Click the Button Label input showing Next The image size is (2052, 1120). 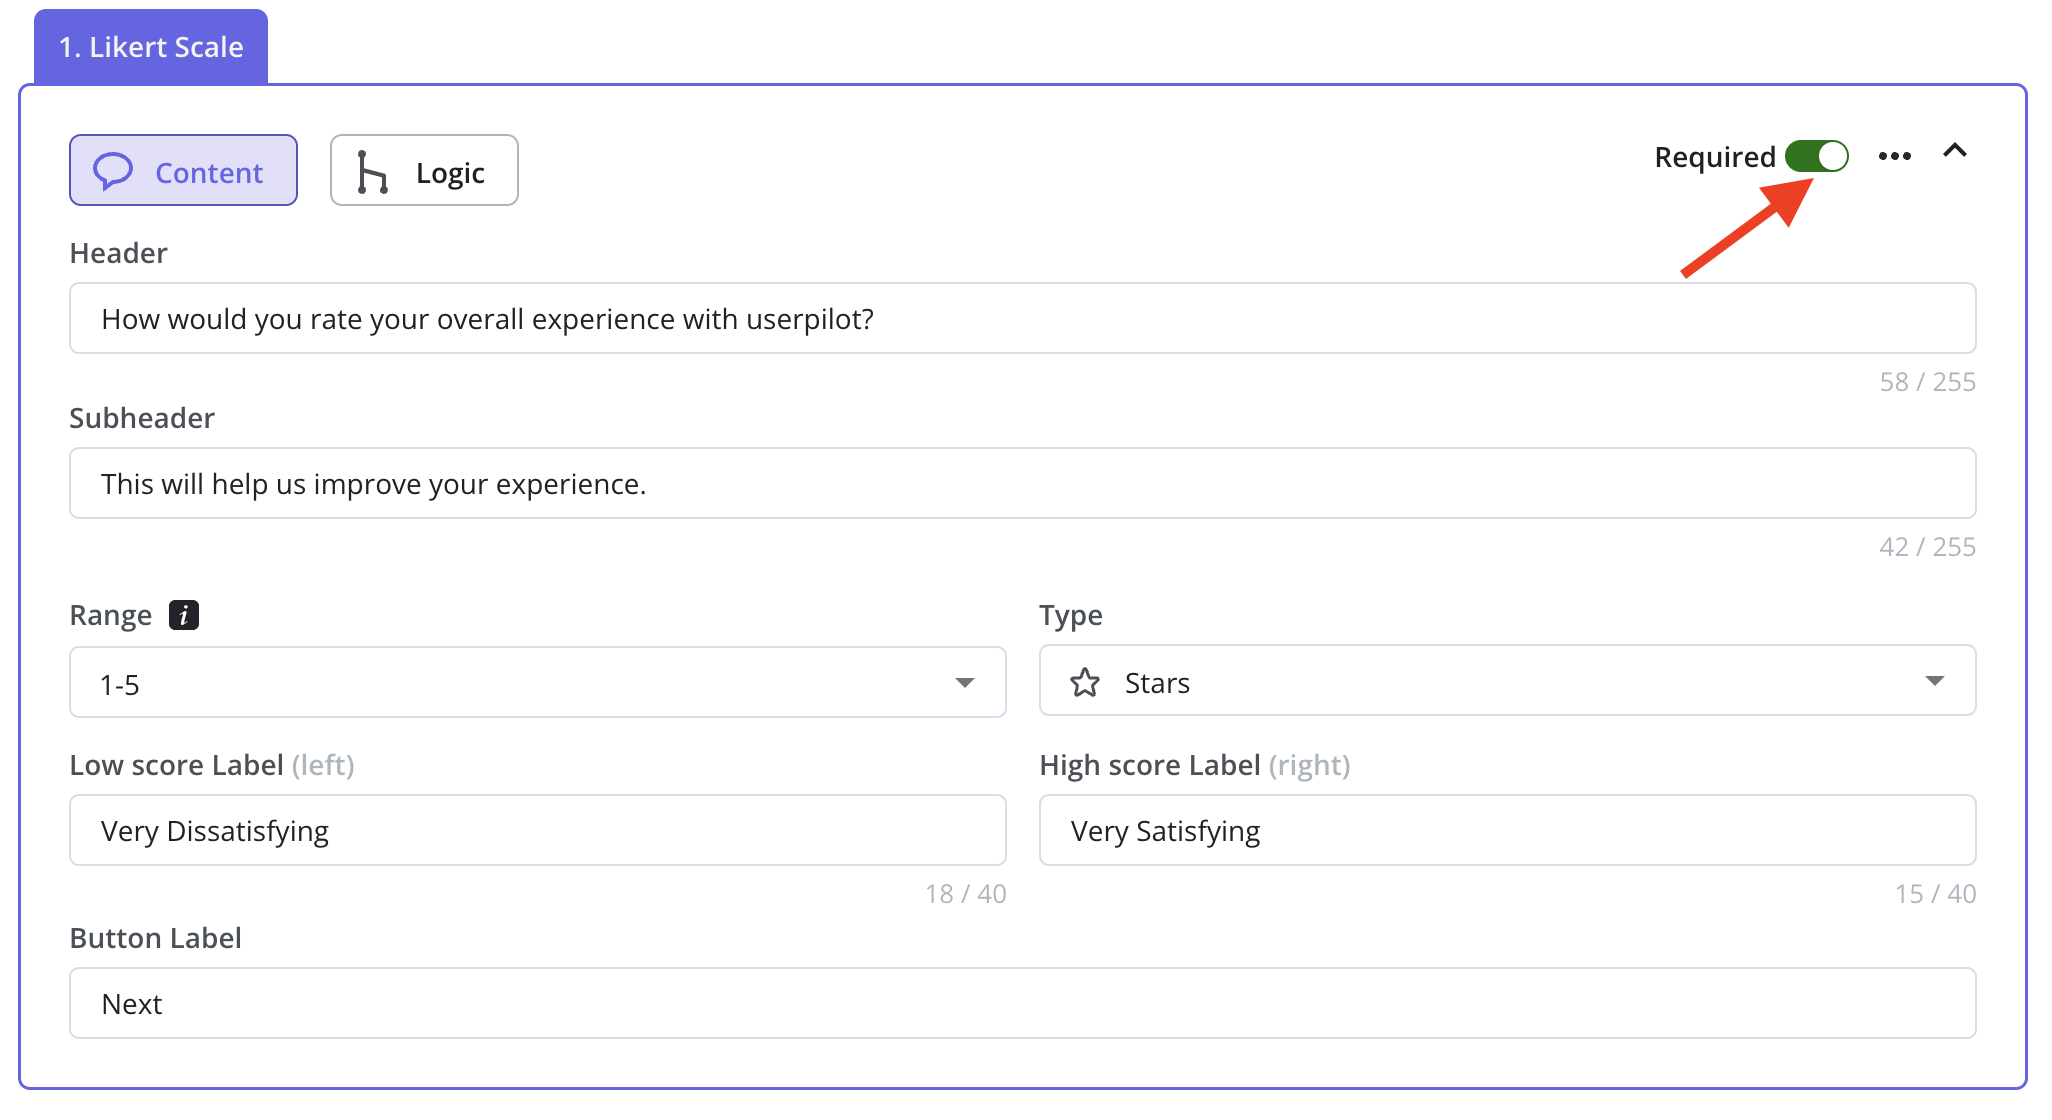tap(1022, 1004)
